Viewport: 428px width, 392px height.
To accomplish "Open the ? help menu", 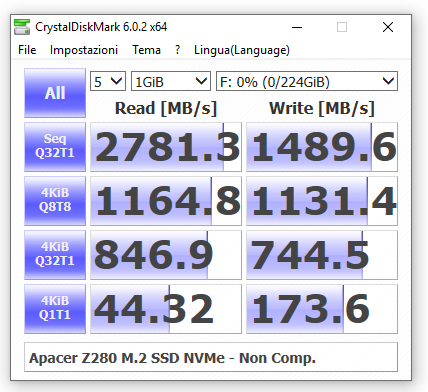I will (178, 50).
